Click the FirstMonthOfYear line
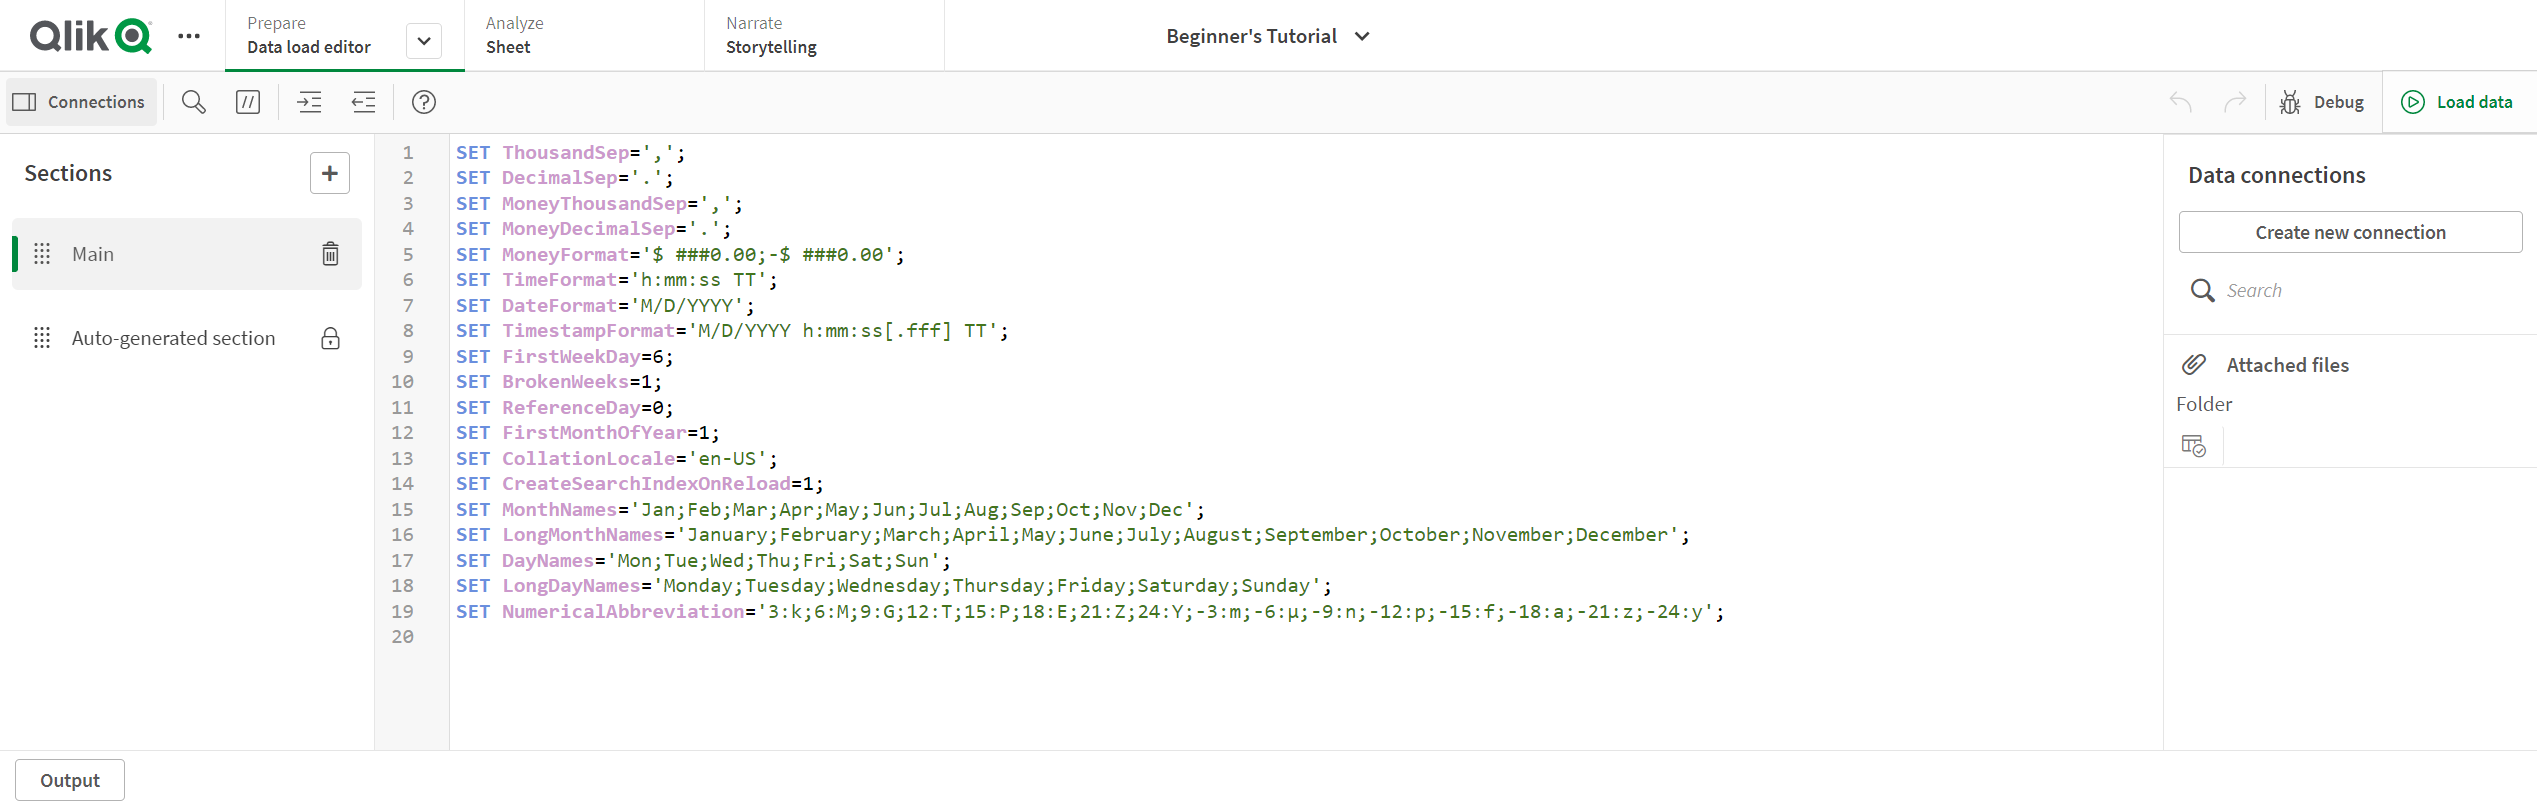The width and height of the screenshot is (2537, 809). click(x=588, y=433)
